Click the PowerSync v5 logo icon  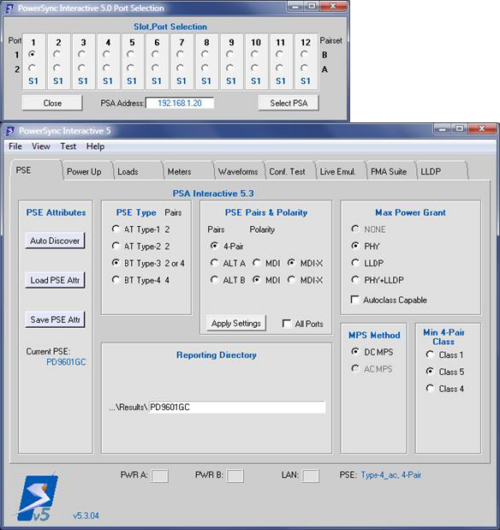[x=37, y=497]
